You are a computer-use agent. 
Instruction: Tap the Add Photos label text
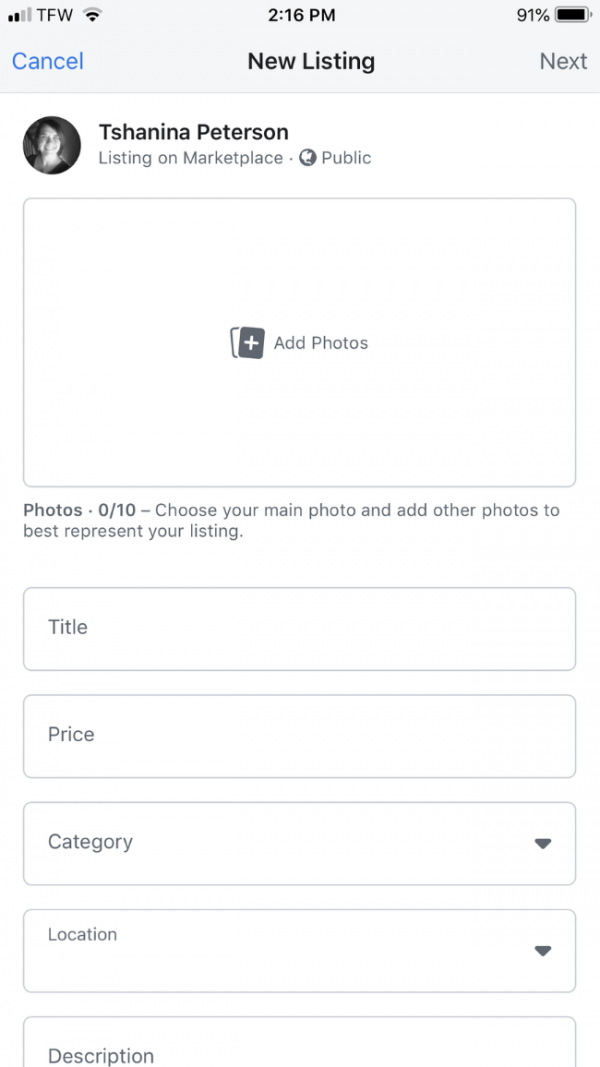[x=321, y=343]
